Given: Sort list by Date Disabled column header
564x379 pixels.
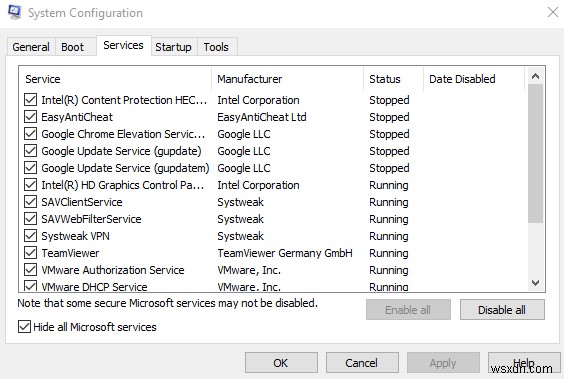Looking at the screenshot, I should pyautogui.click(x=474, y=79).
